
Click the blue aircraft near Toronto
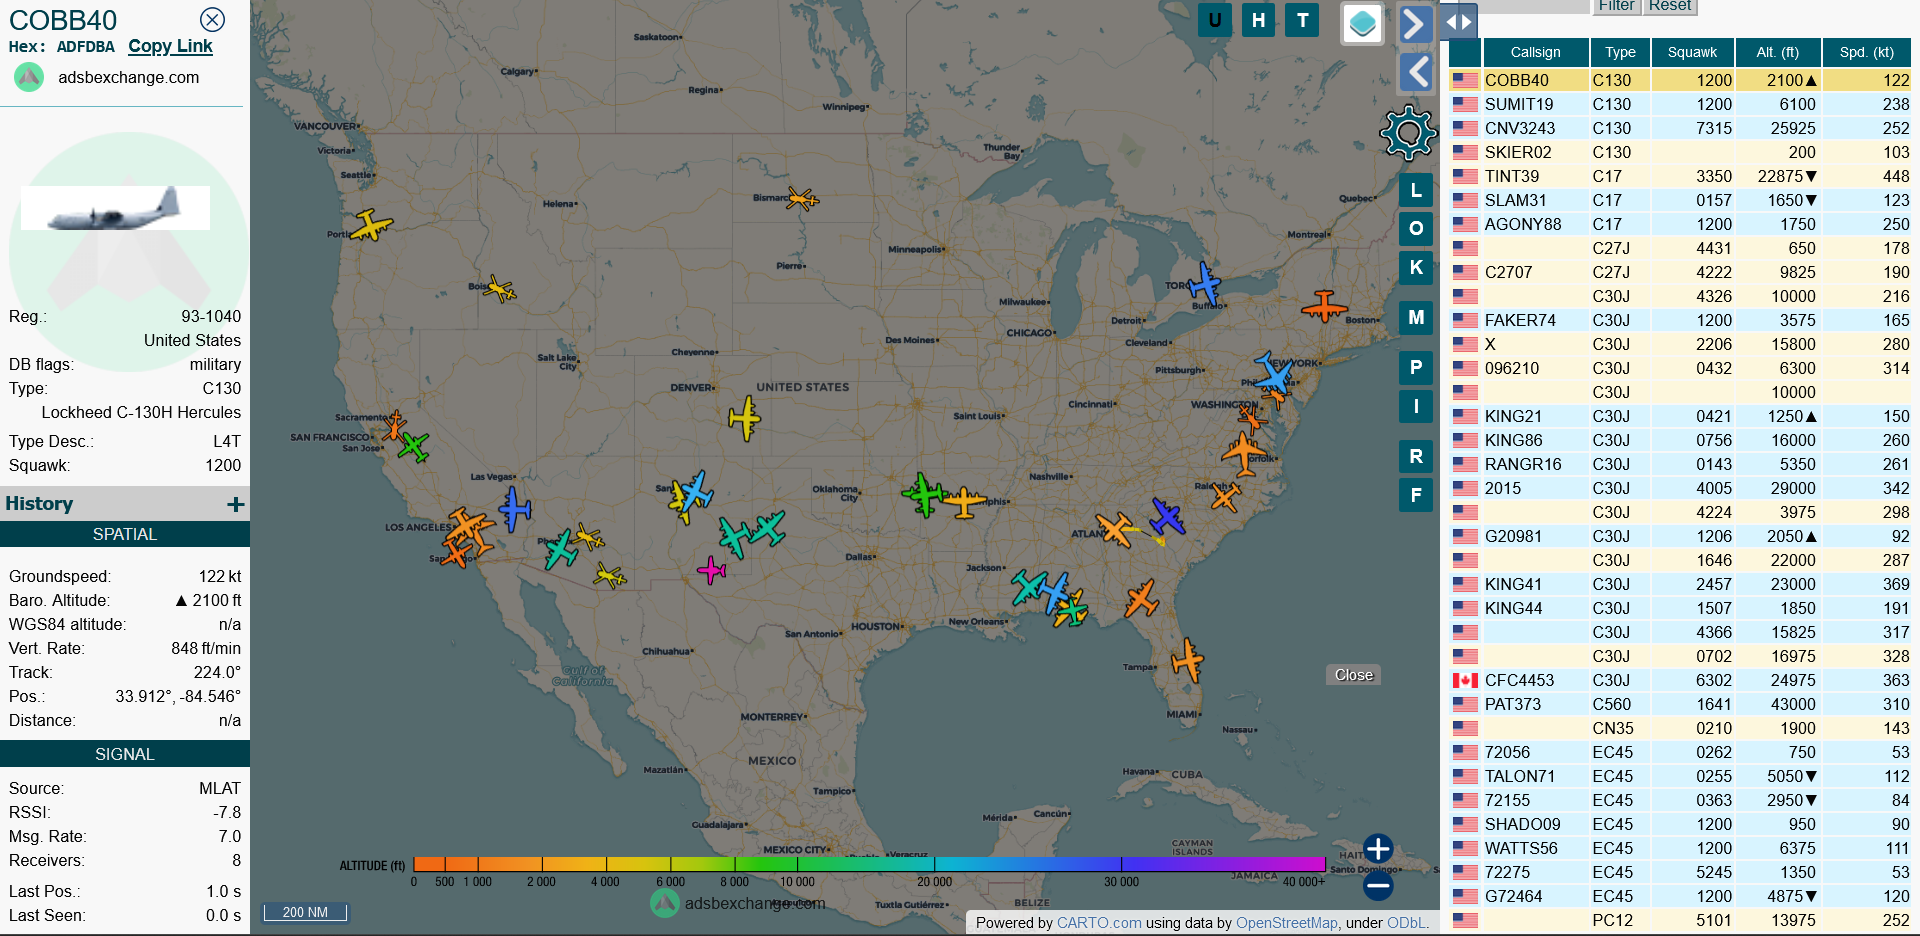click(1205, 284)
